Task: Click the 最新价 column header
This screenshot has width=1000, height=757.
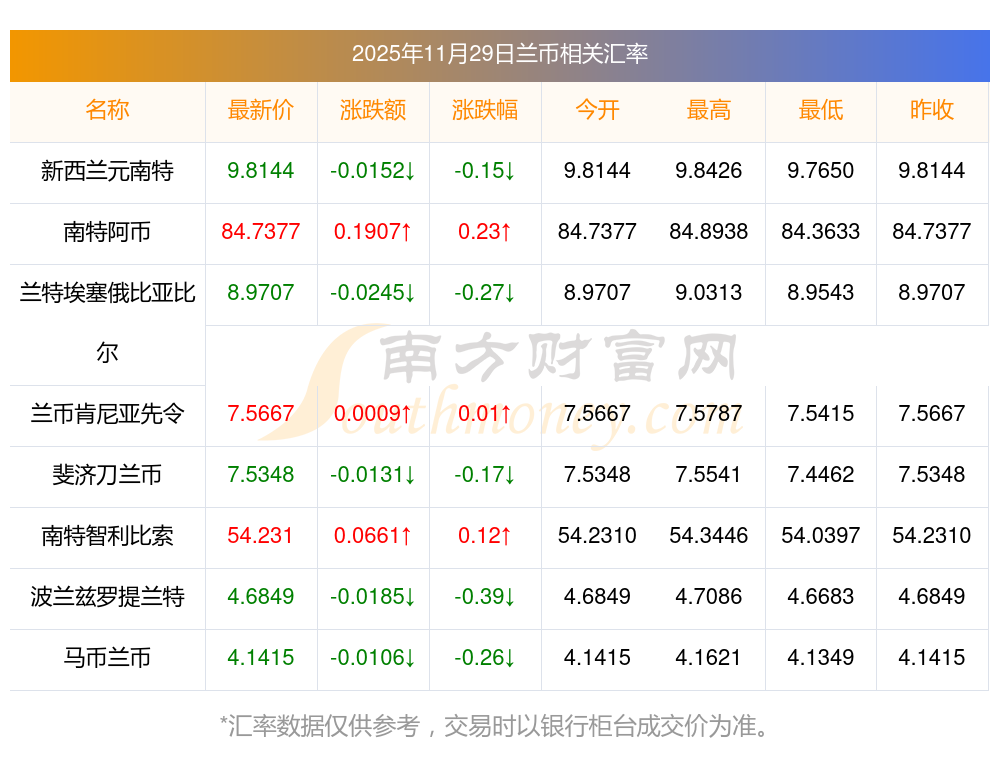Action: (261, 110)
